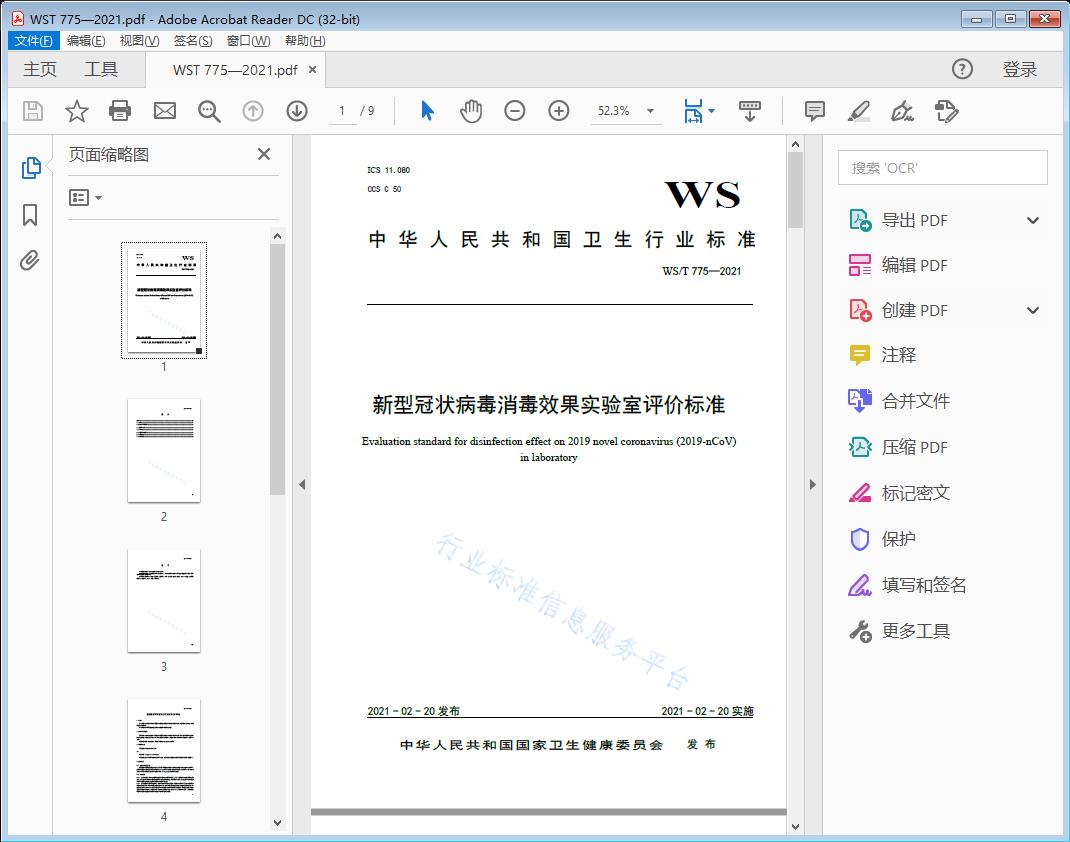This screenshot has height=842, width=1070.
Task: Expand the 导出PDF options chevron
Action: pos(1033,219)
